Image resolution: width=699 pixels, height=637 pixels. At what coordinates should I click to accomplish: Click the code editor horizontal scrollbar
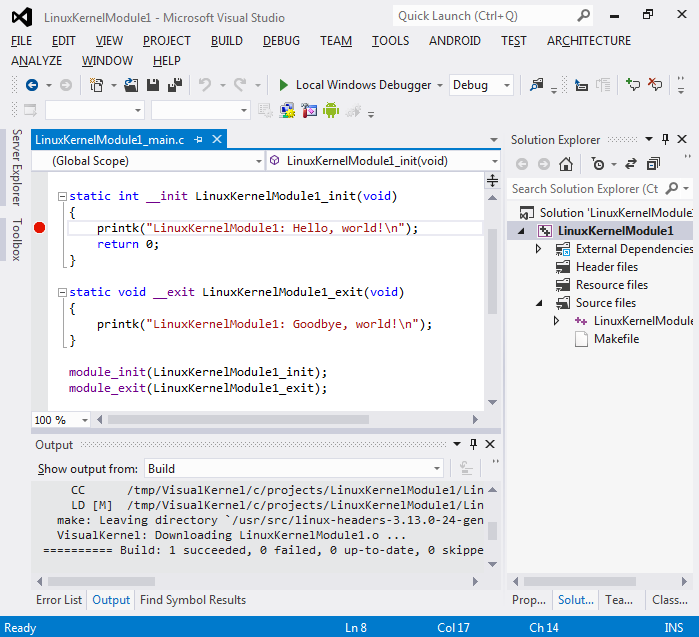point(238,419)
